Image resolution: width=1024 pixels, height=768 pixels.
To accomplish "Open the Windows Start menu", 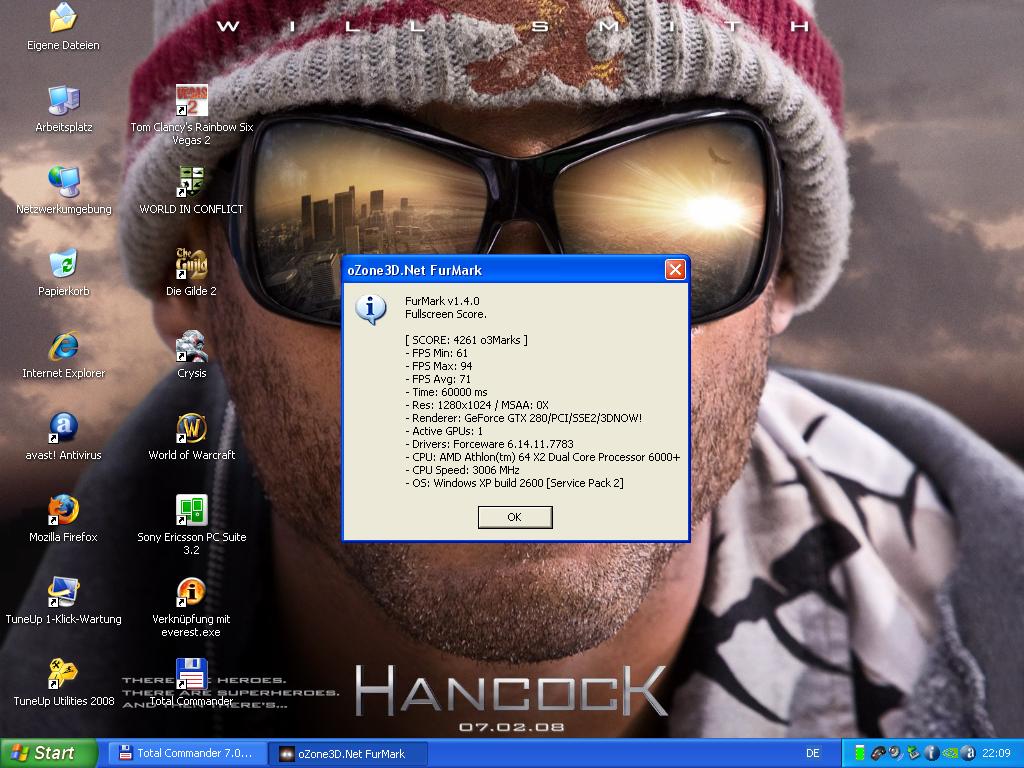I will pyautogui.click(x=48, y=753).
